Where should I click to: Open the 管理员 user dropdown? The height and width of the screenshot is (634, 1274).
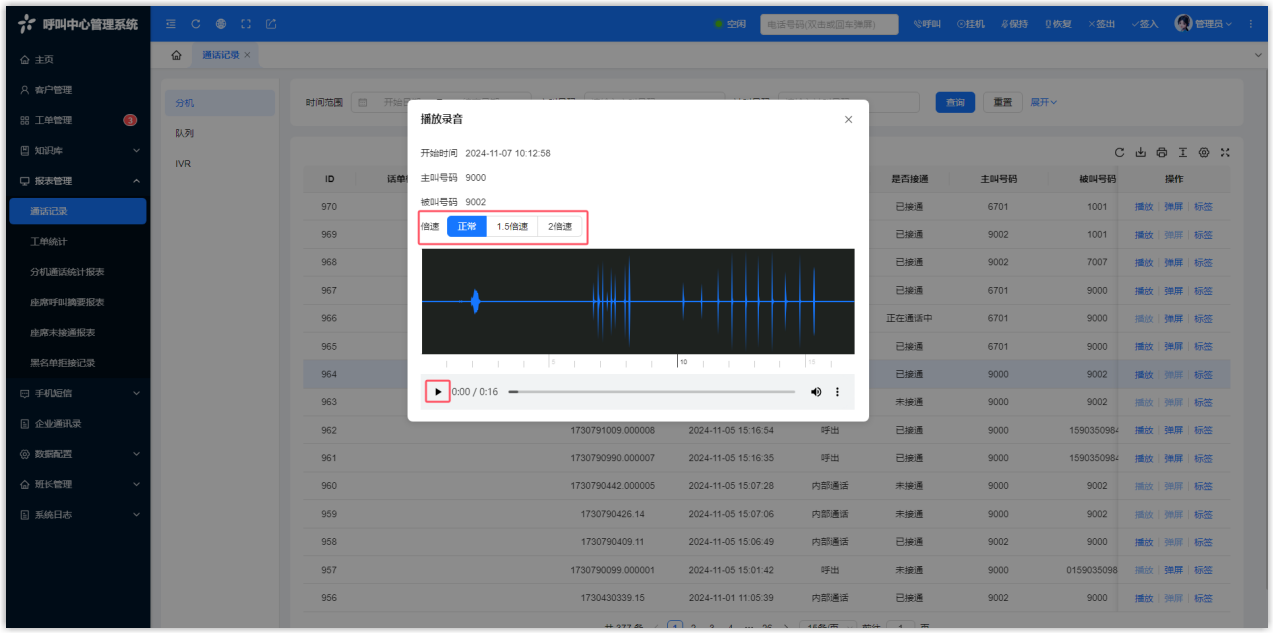[1206, 24]
